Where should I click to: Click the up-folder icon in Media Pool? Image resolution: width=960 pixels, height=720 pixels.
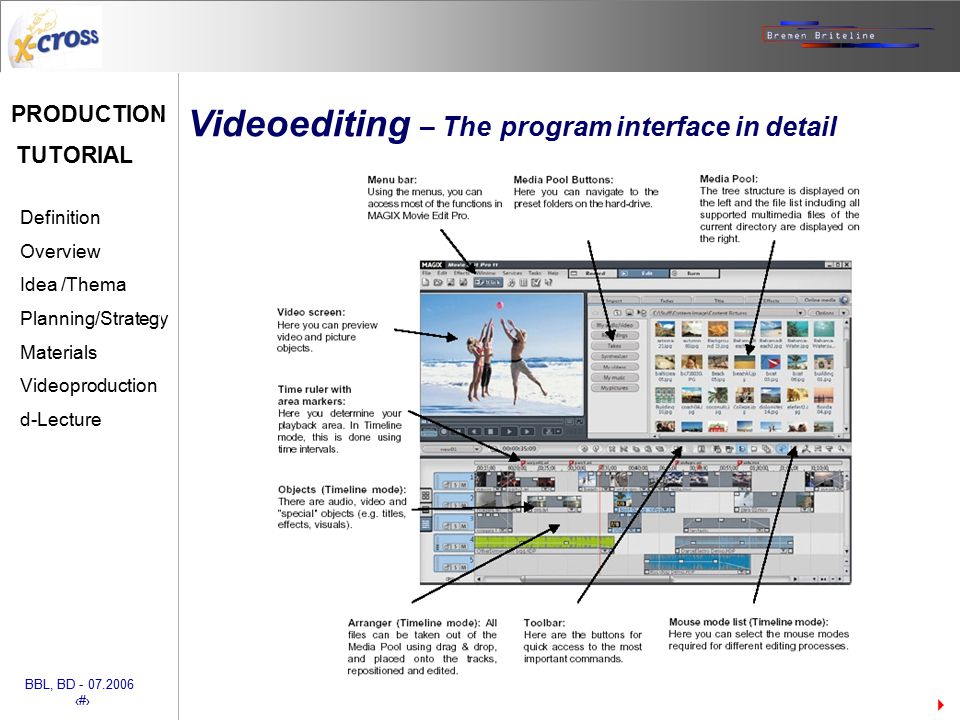click(617, 313)
